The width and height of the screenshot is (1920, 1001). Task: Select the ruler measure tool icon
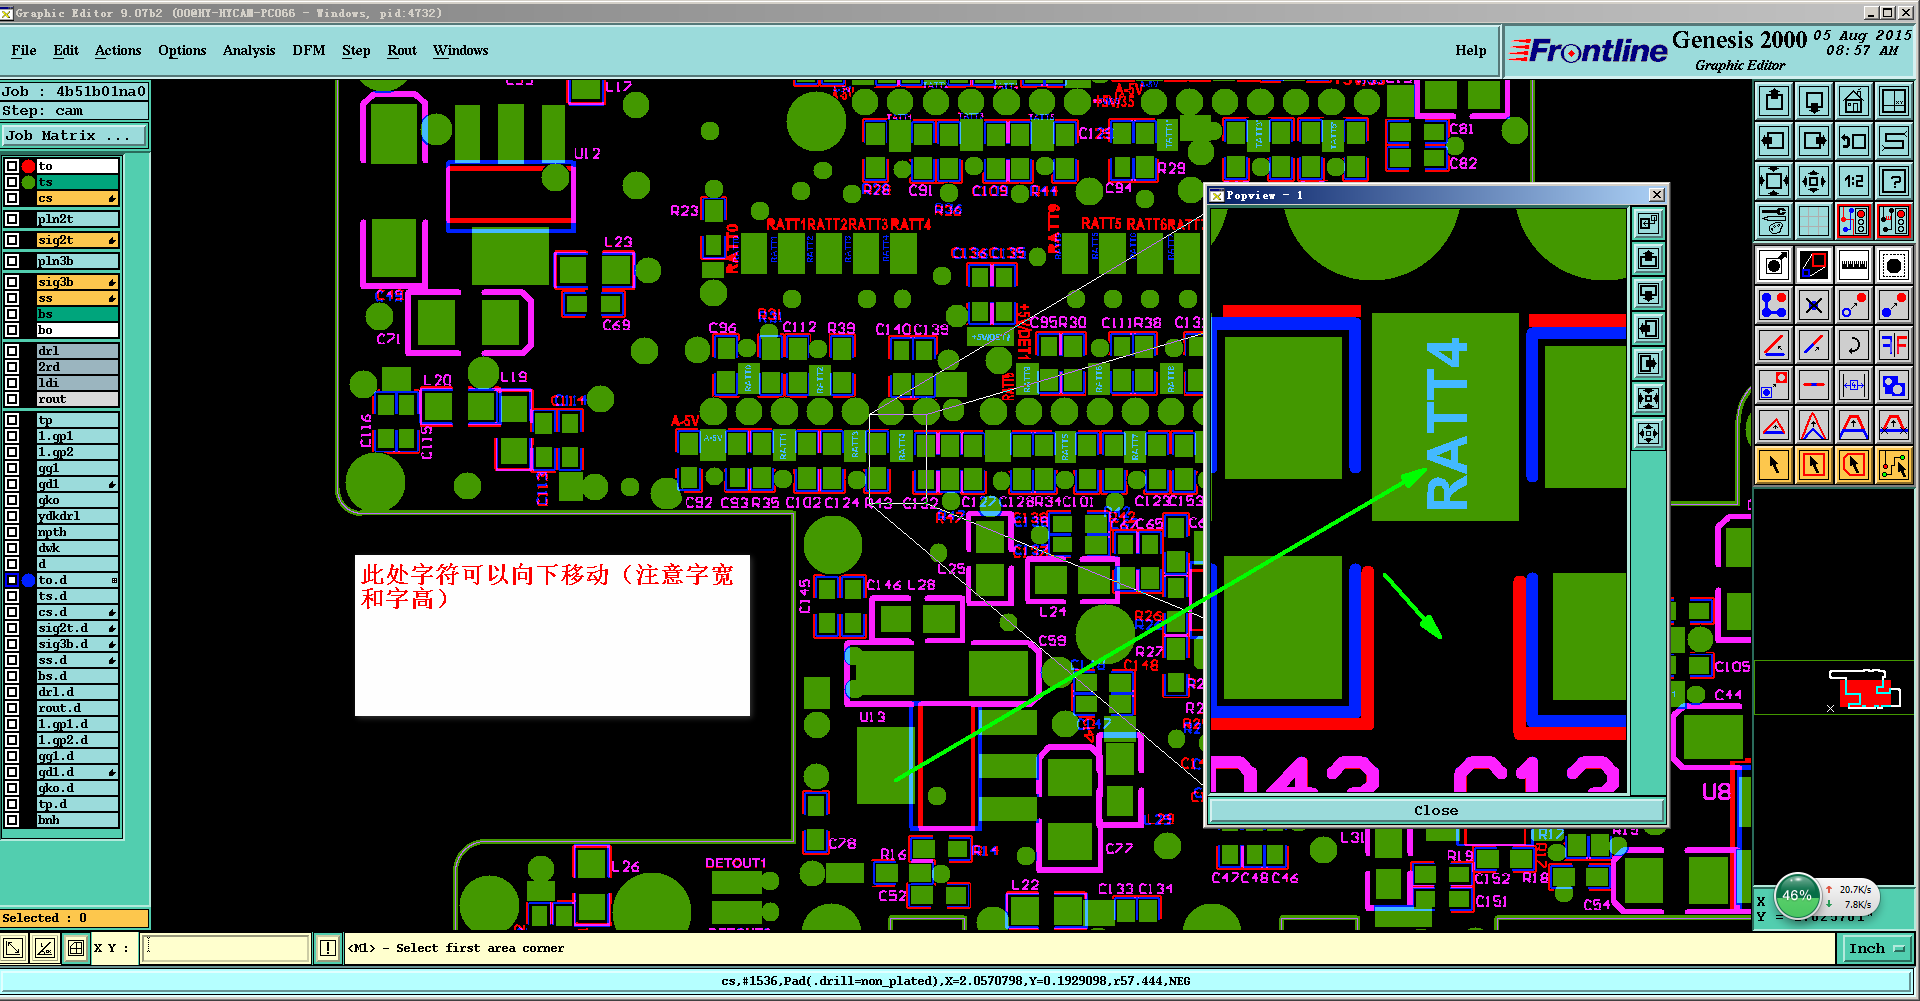pos(1854,265)
